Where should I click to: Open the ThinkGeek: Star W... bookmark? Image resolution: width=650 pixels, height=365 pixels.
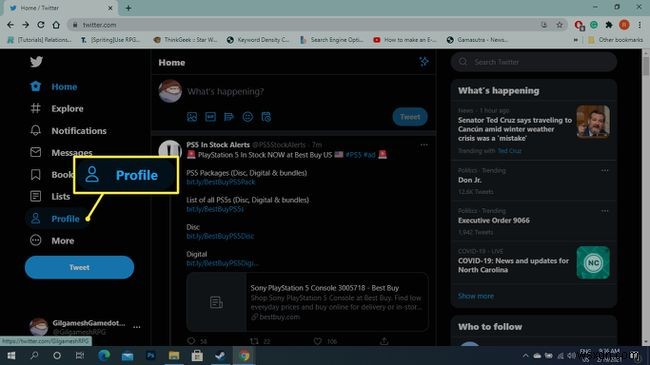185,40
